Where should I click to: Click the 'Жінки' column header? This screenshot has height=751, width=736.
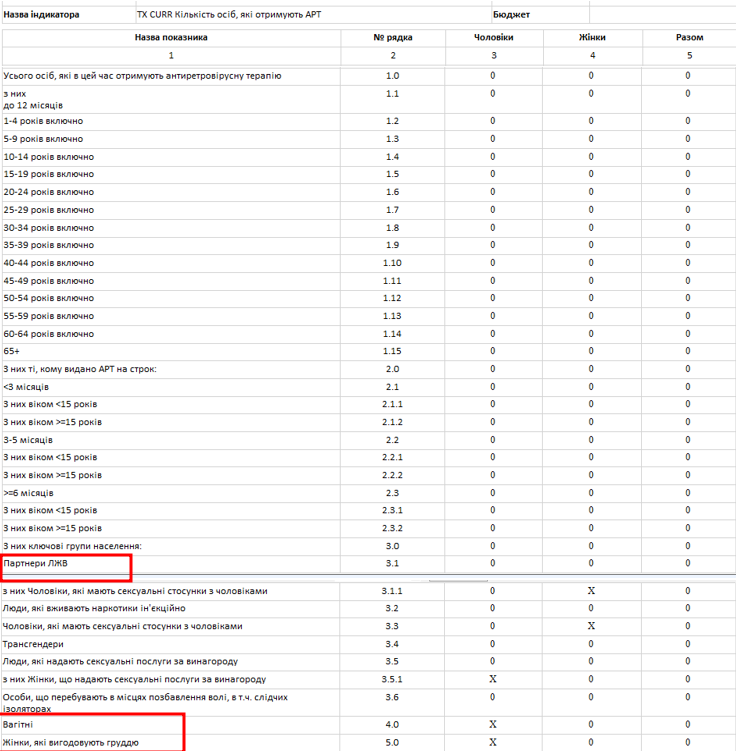(592, 38)
